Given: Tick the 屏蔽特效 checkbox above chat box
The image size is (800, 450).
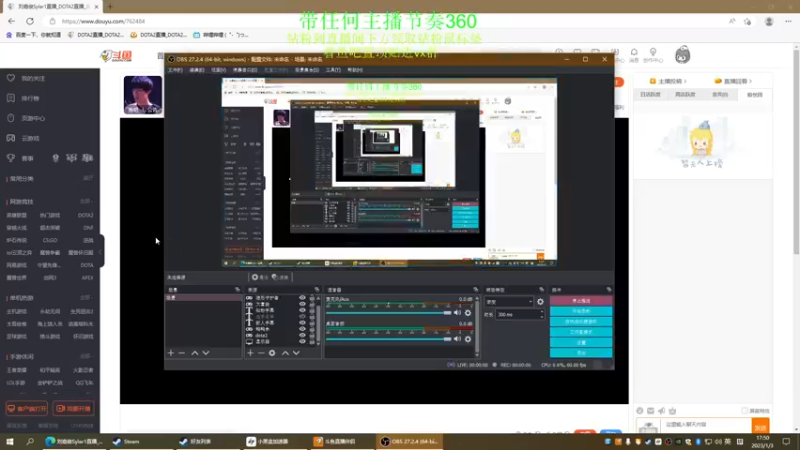Looking at the screenshot, I should click(x=744, y=411).
